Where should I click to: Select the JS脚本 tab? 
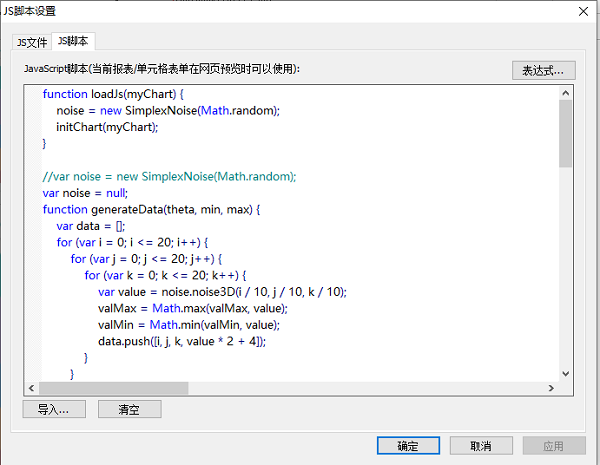pyautogui.click(x=73, y=41)
